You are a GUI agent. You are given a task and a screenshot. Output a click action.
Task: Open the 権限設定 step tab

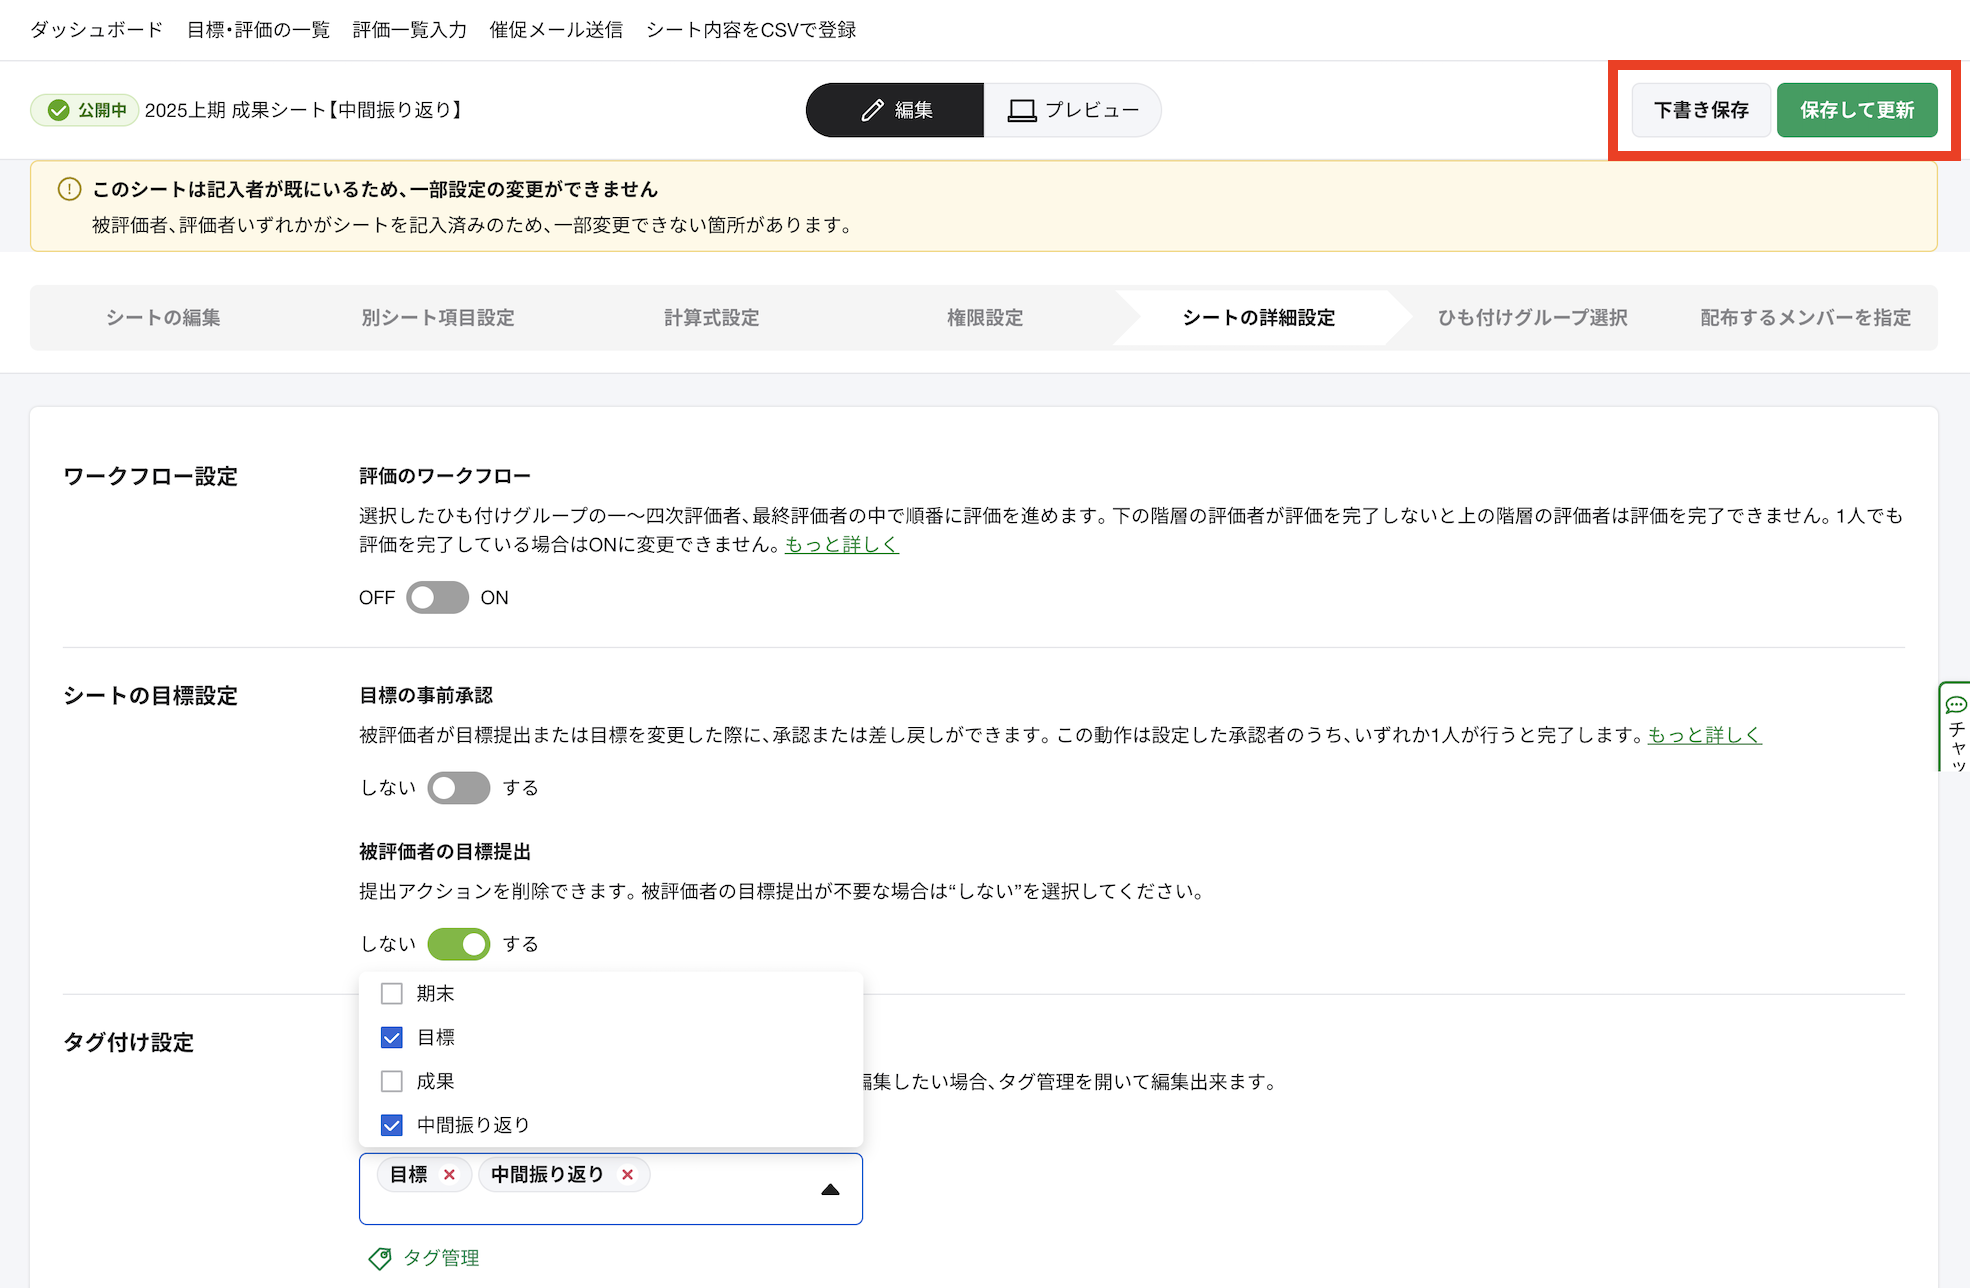coord(985,318)
